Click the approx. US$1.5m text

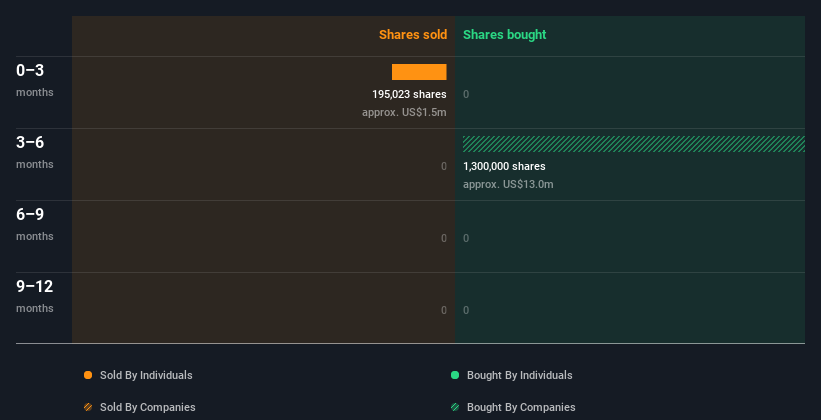tap(404, 112)
